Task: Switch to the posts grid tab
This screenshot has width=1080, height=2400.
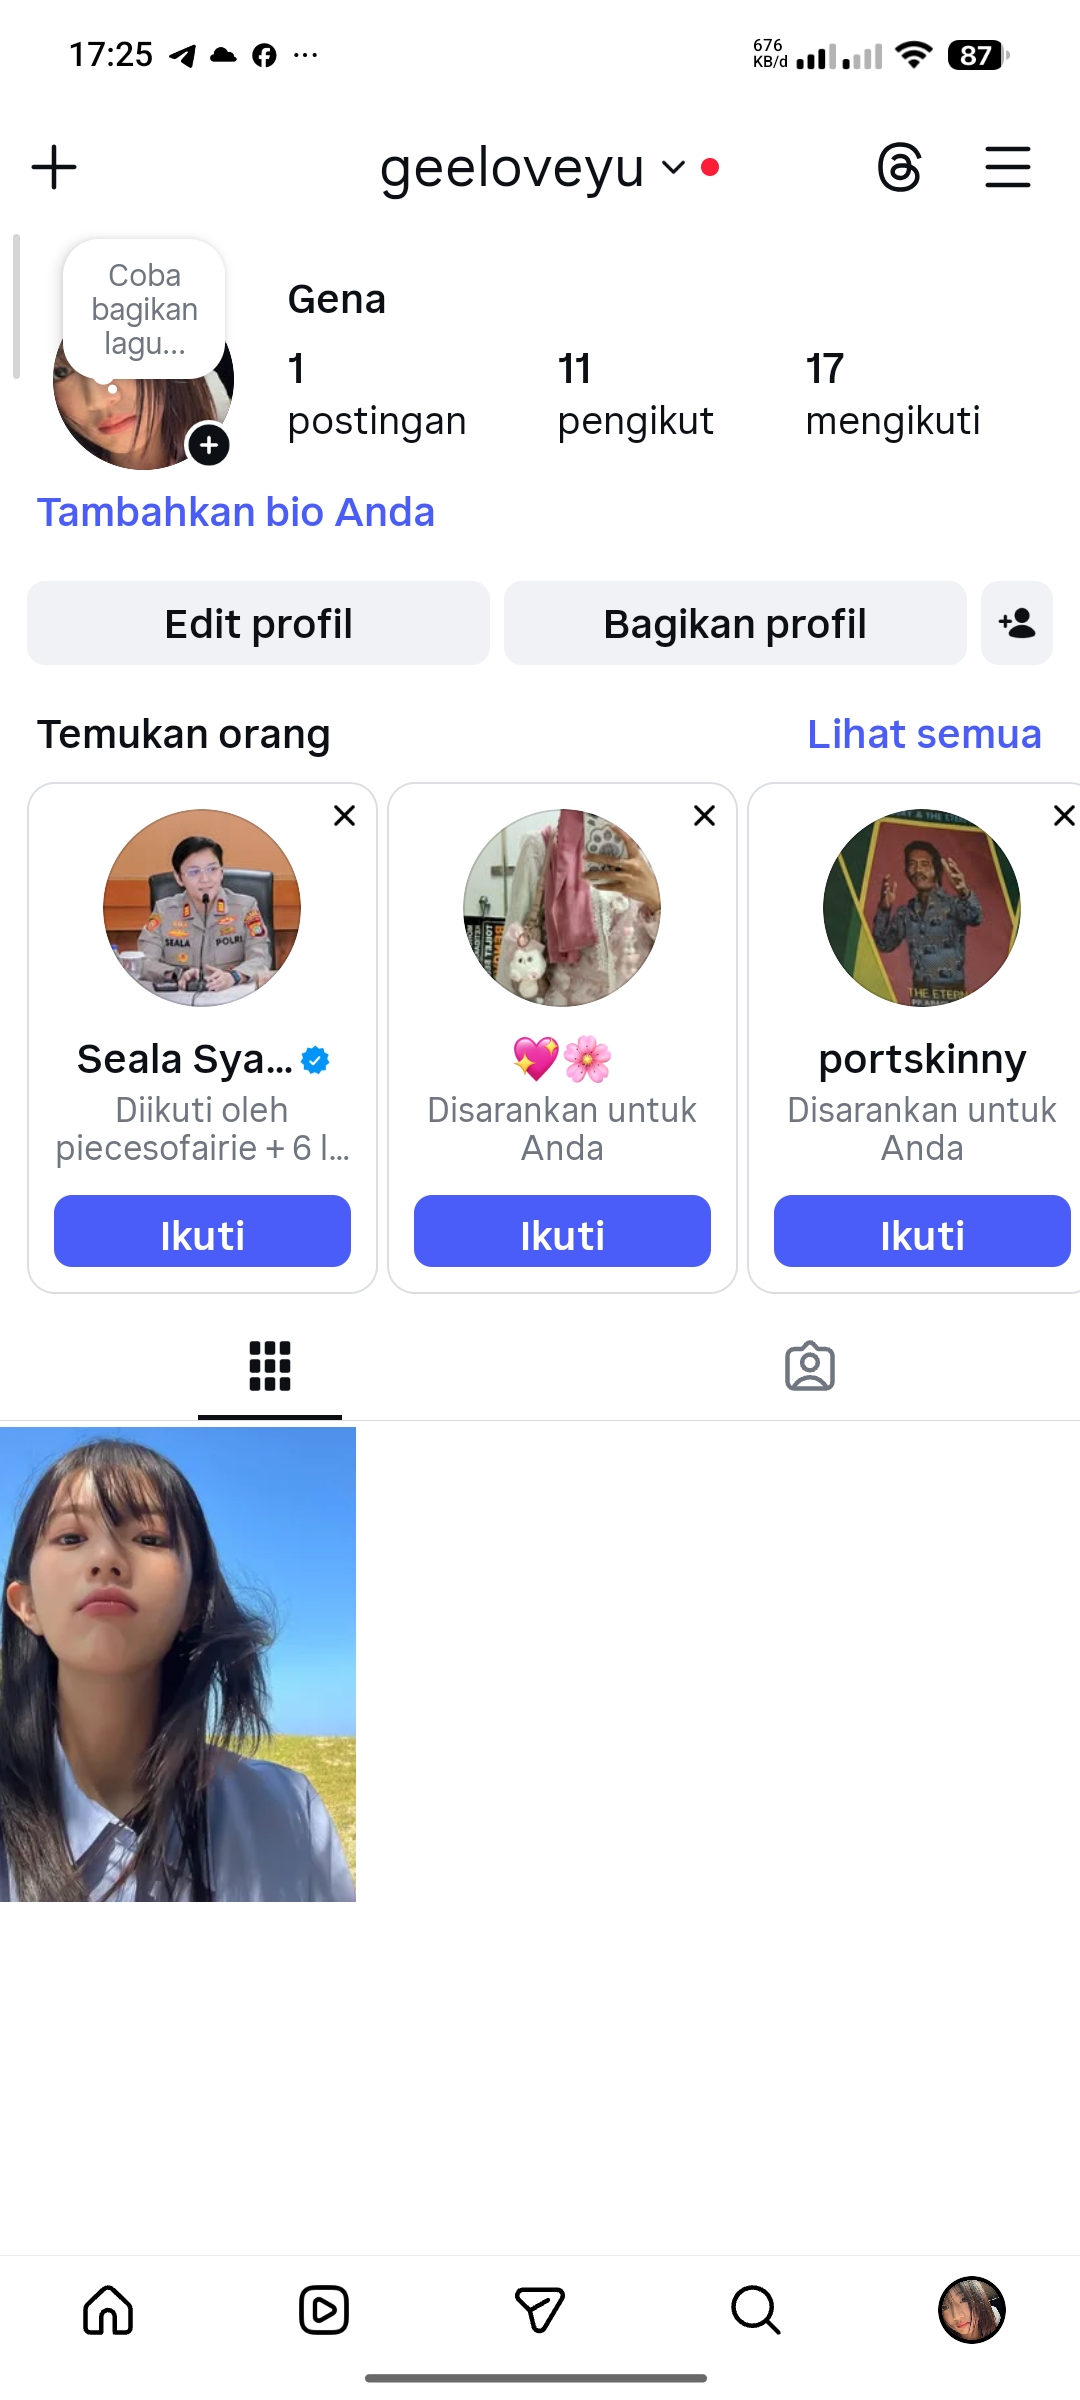Action: 270,1366
